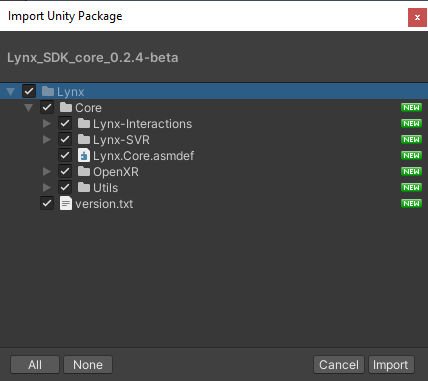Screen dimensions: 428x381
Task: Select the Core row label
Action: 88,108
